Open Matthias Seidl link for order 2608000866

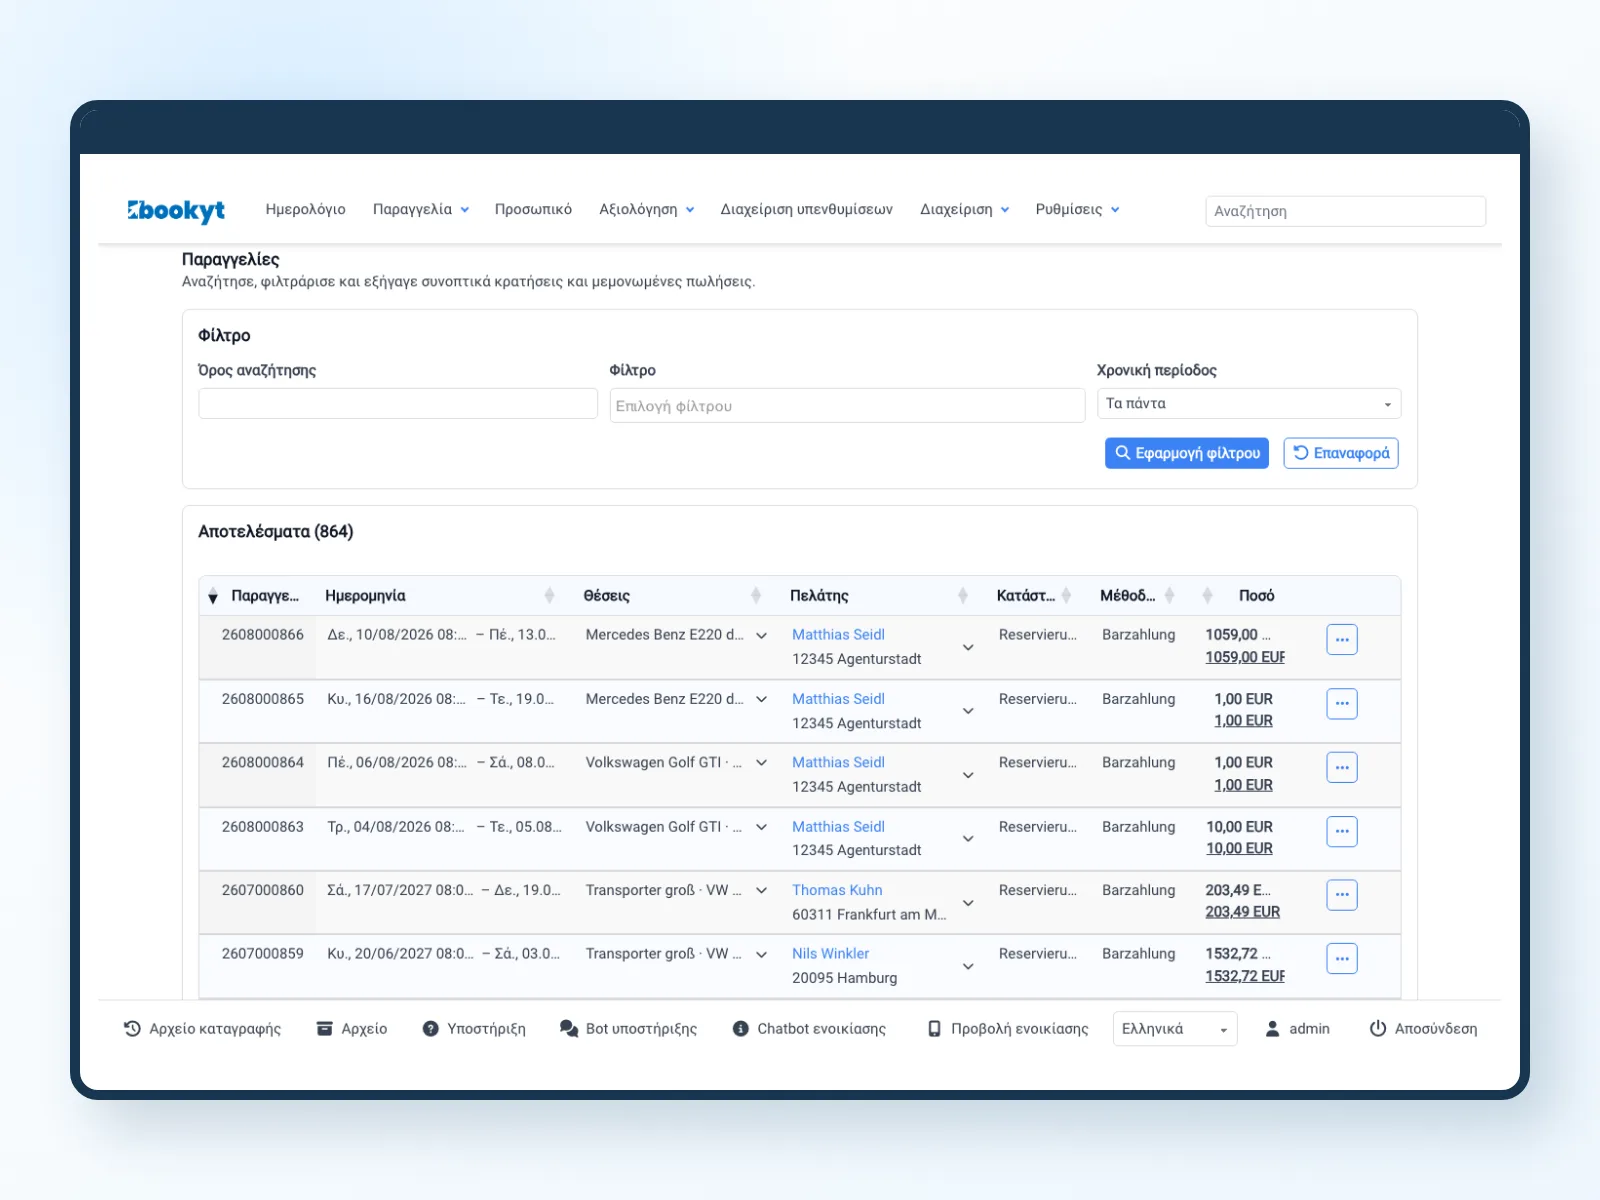(x=838, y=635)
